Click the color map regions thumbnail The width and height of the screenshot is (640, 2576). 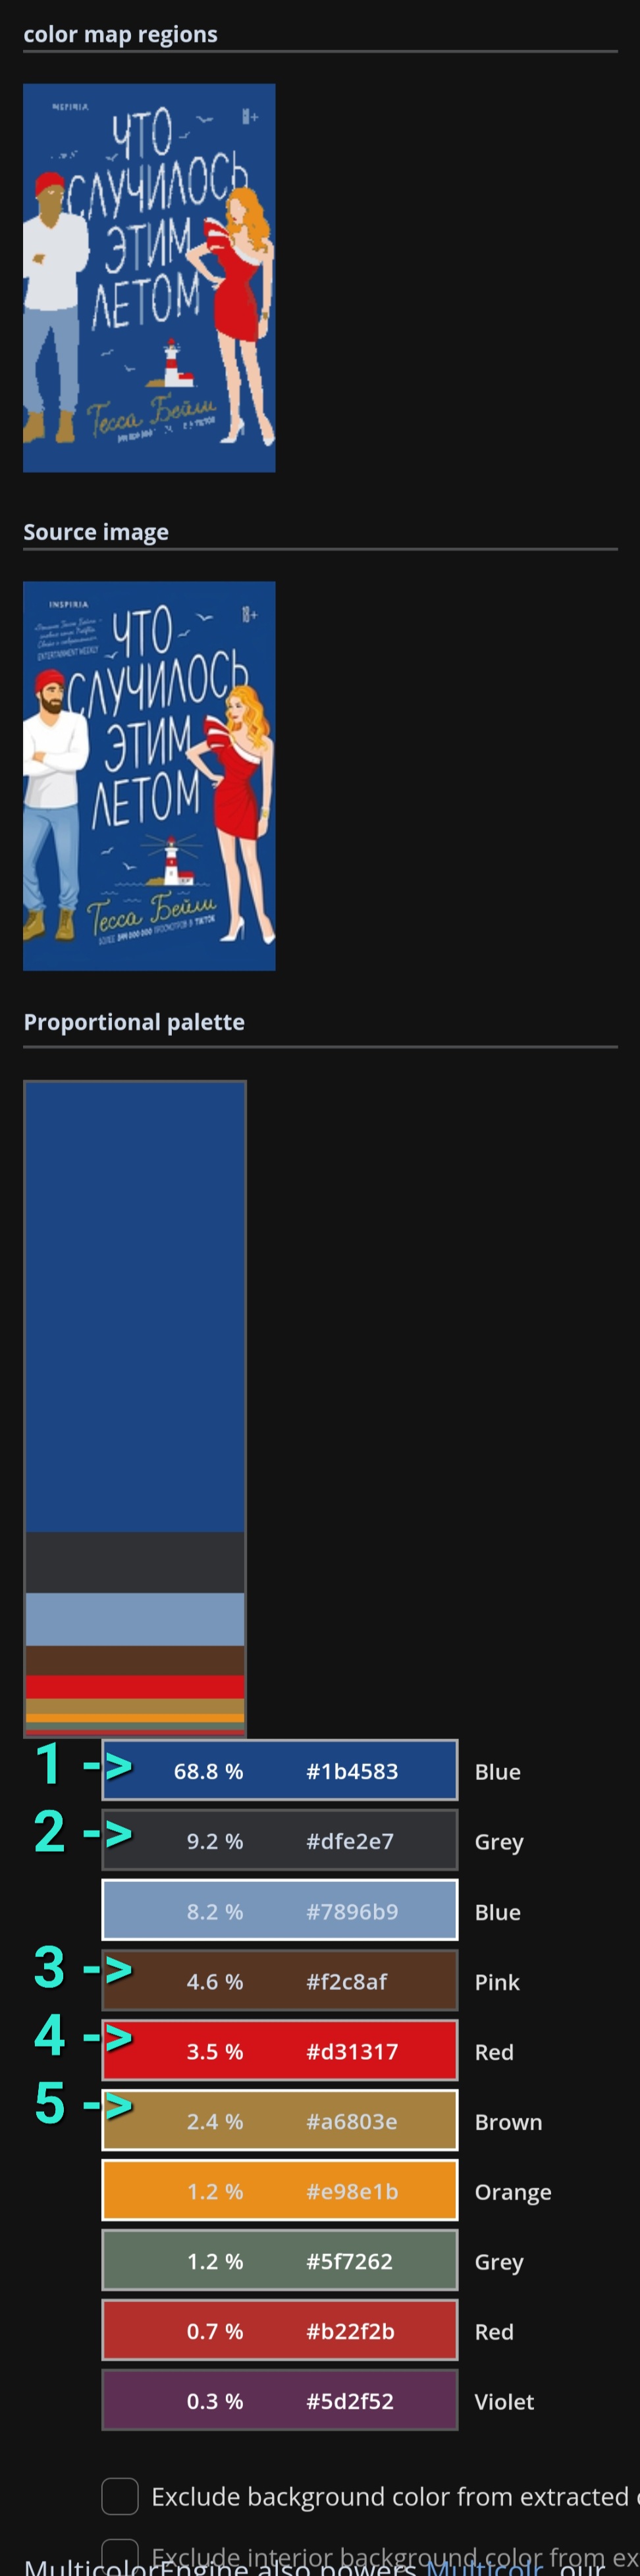coord(149,277)
